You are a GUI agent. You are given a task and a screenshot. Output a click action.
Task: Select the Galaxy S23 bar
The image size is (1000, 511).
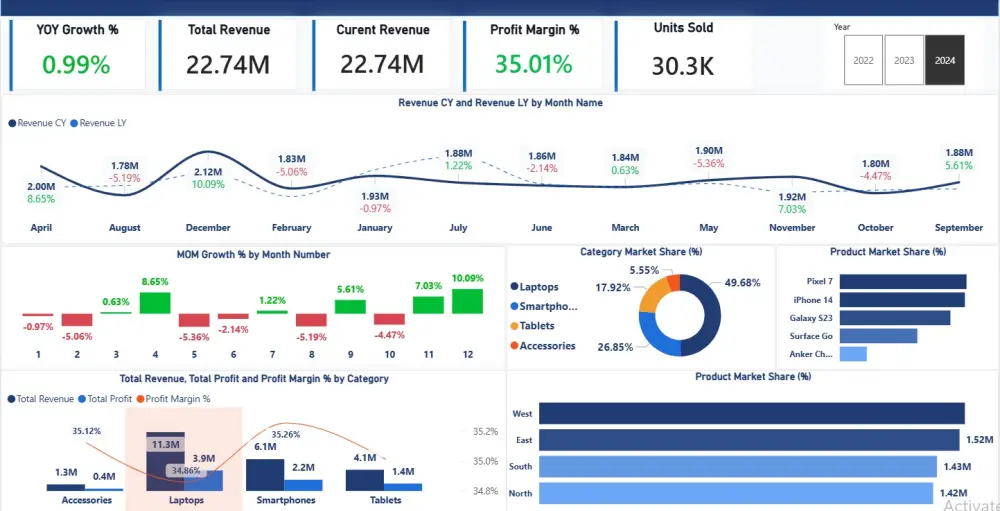(895, 318)
